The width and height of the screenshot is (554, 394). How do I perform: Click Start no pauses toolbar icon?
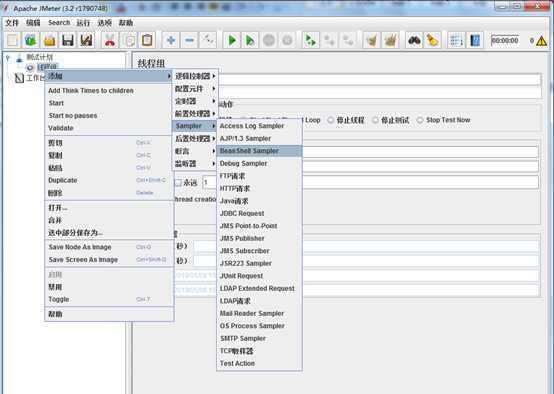point(250,40)
